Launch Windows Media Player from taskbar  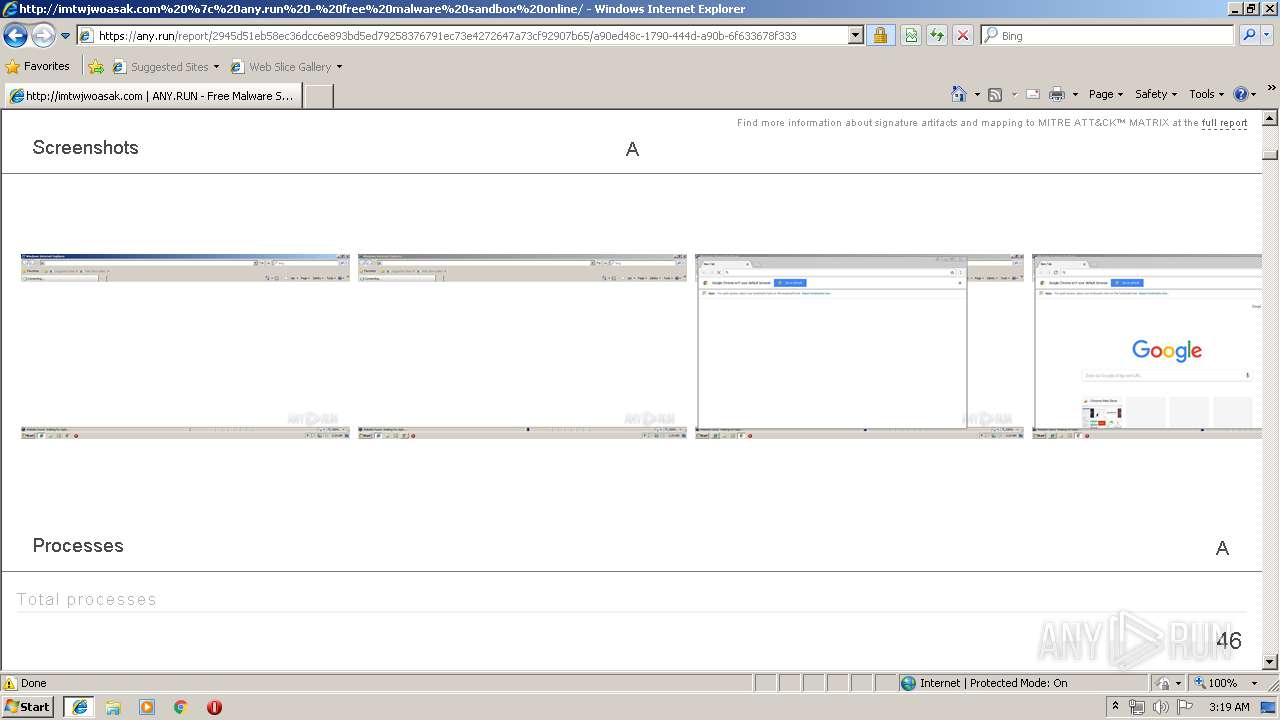pyautogui.click(x=147, y=707)
